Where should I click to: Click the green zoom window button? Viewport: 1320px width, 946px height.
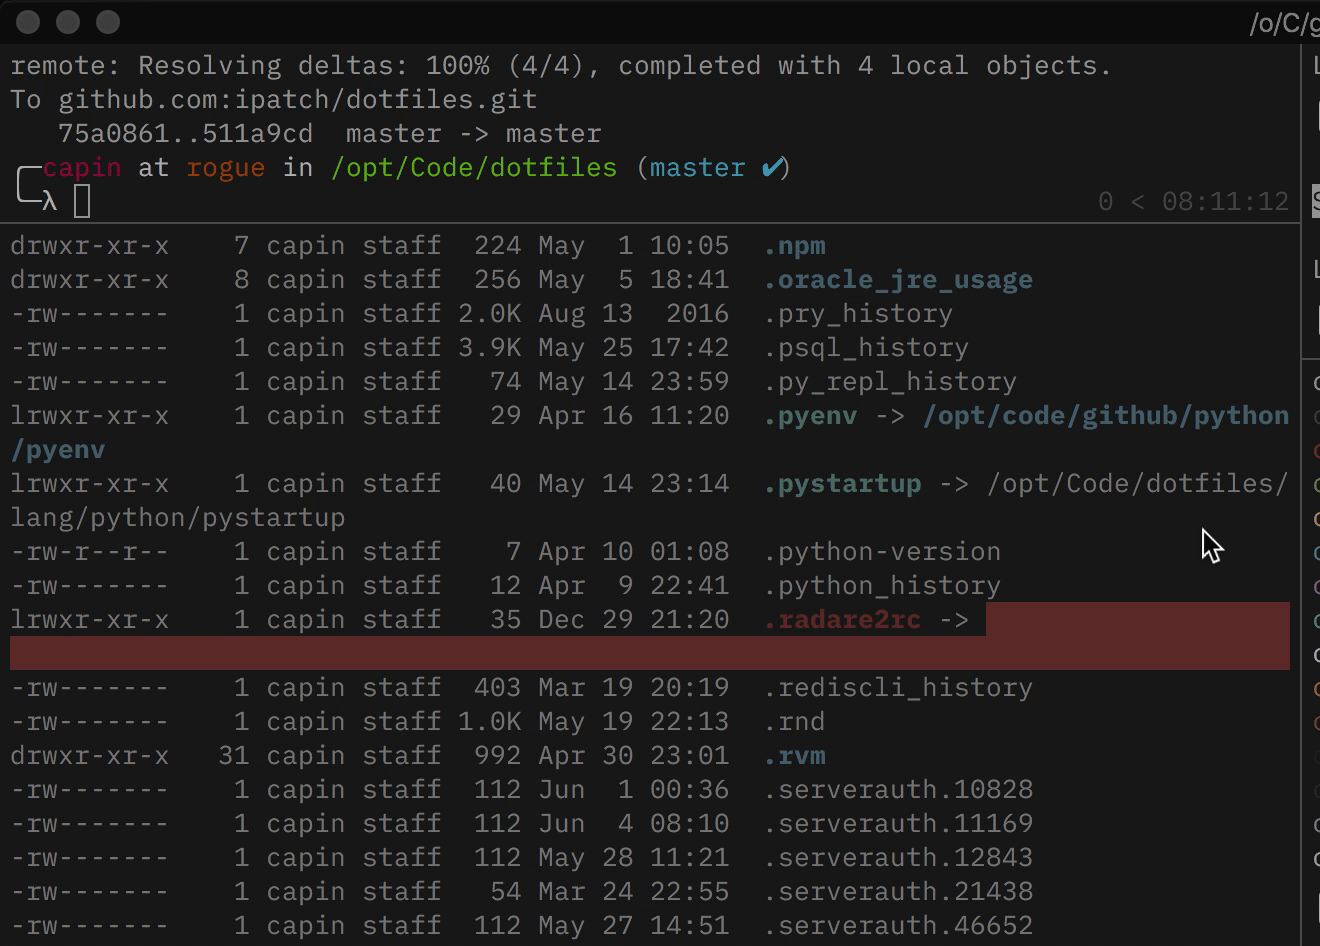pos(108,22)
